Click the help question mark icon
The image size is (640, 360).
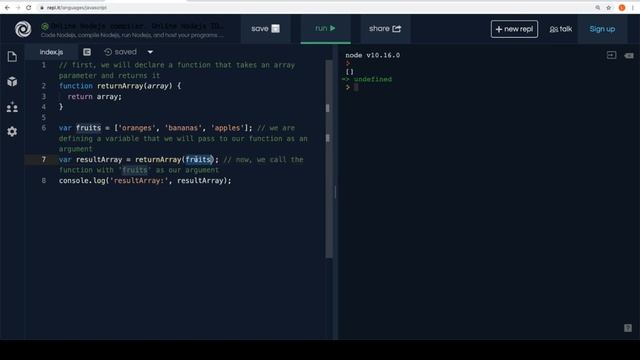click(628, 328)
